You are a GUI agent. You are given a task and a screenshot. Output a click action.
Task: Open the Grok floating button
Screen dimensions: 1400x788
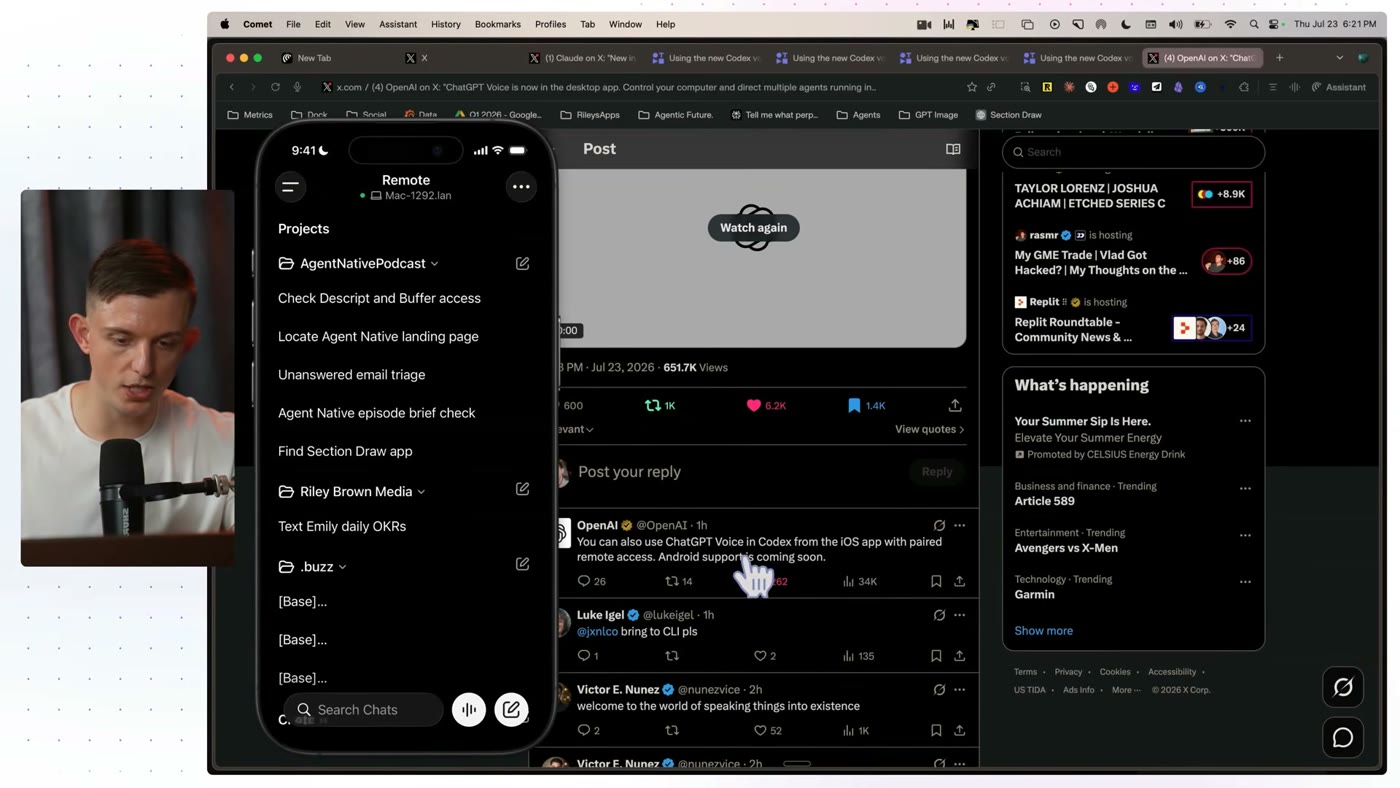(x=1343, y=687)
